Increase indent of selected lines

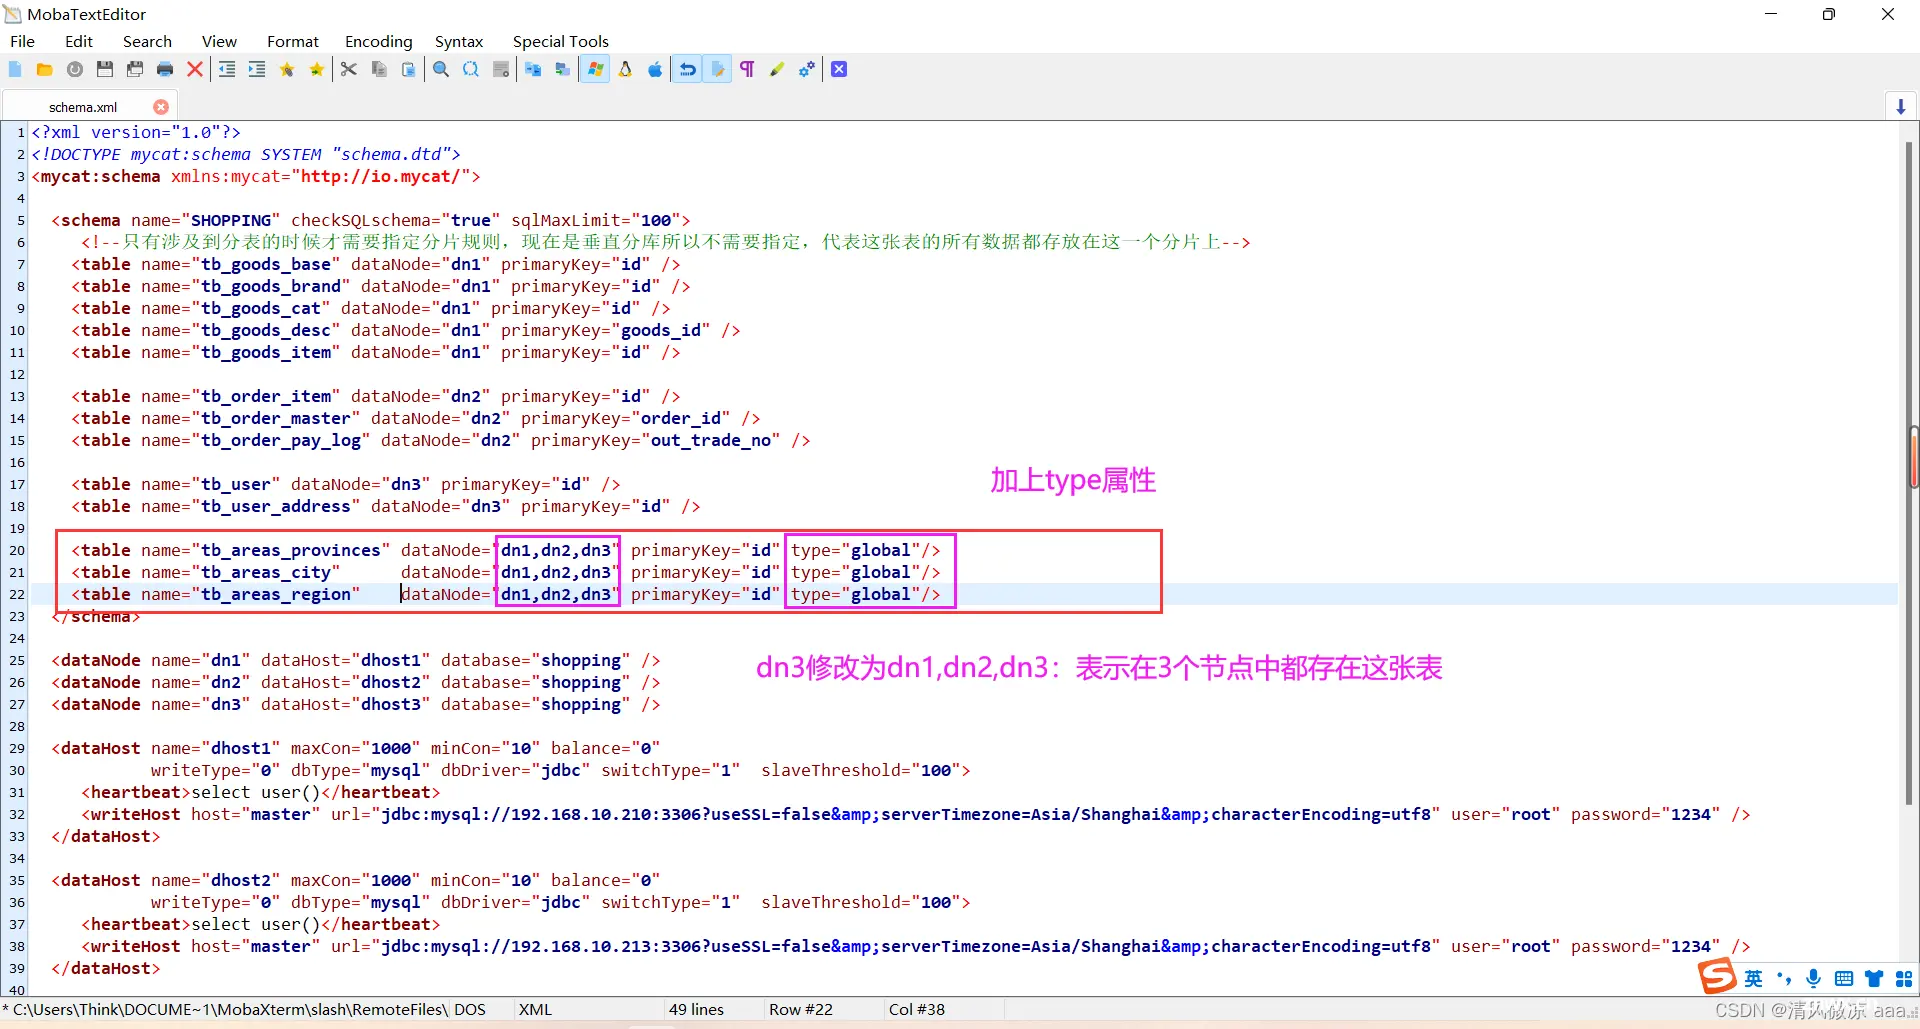[x=257, y=69]
